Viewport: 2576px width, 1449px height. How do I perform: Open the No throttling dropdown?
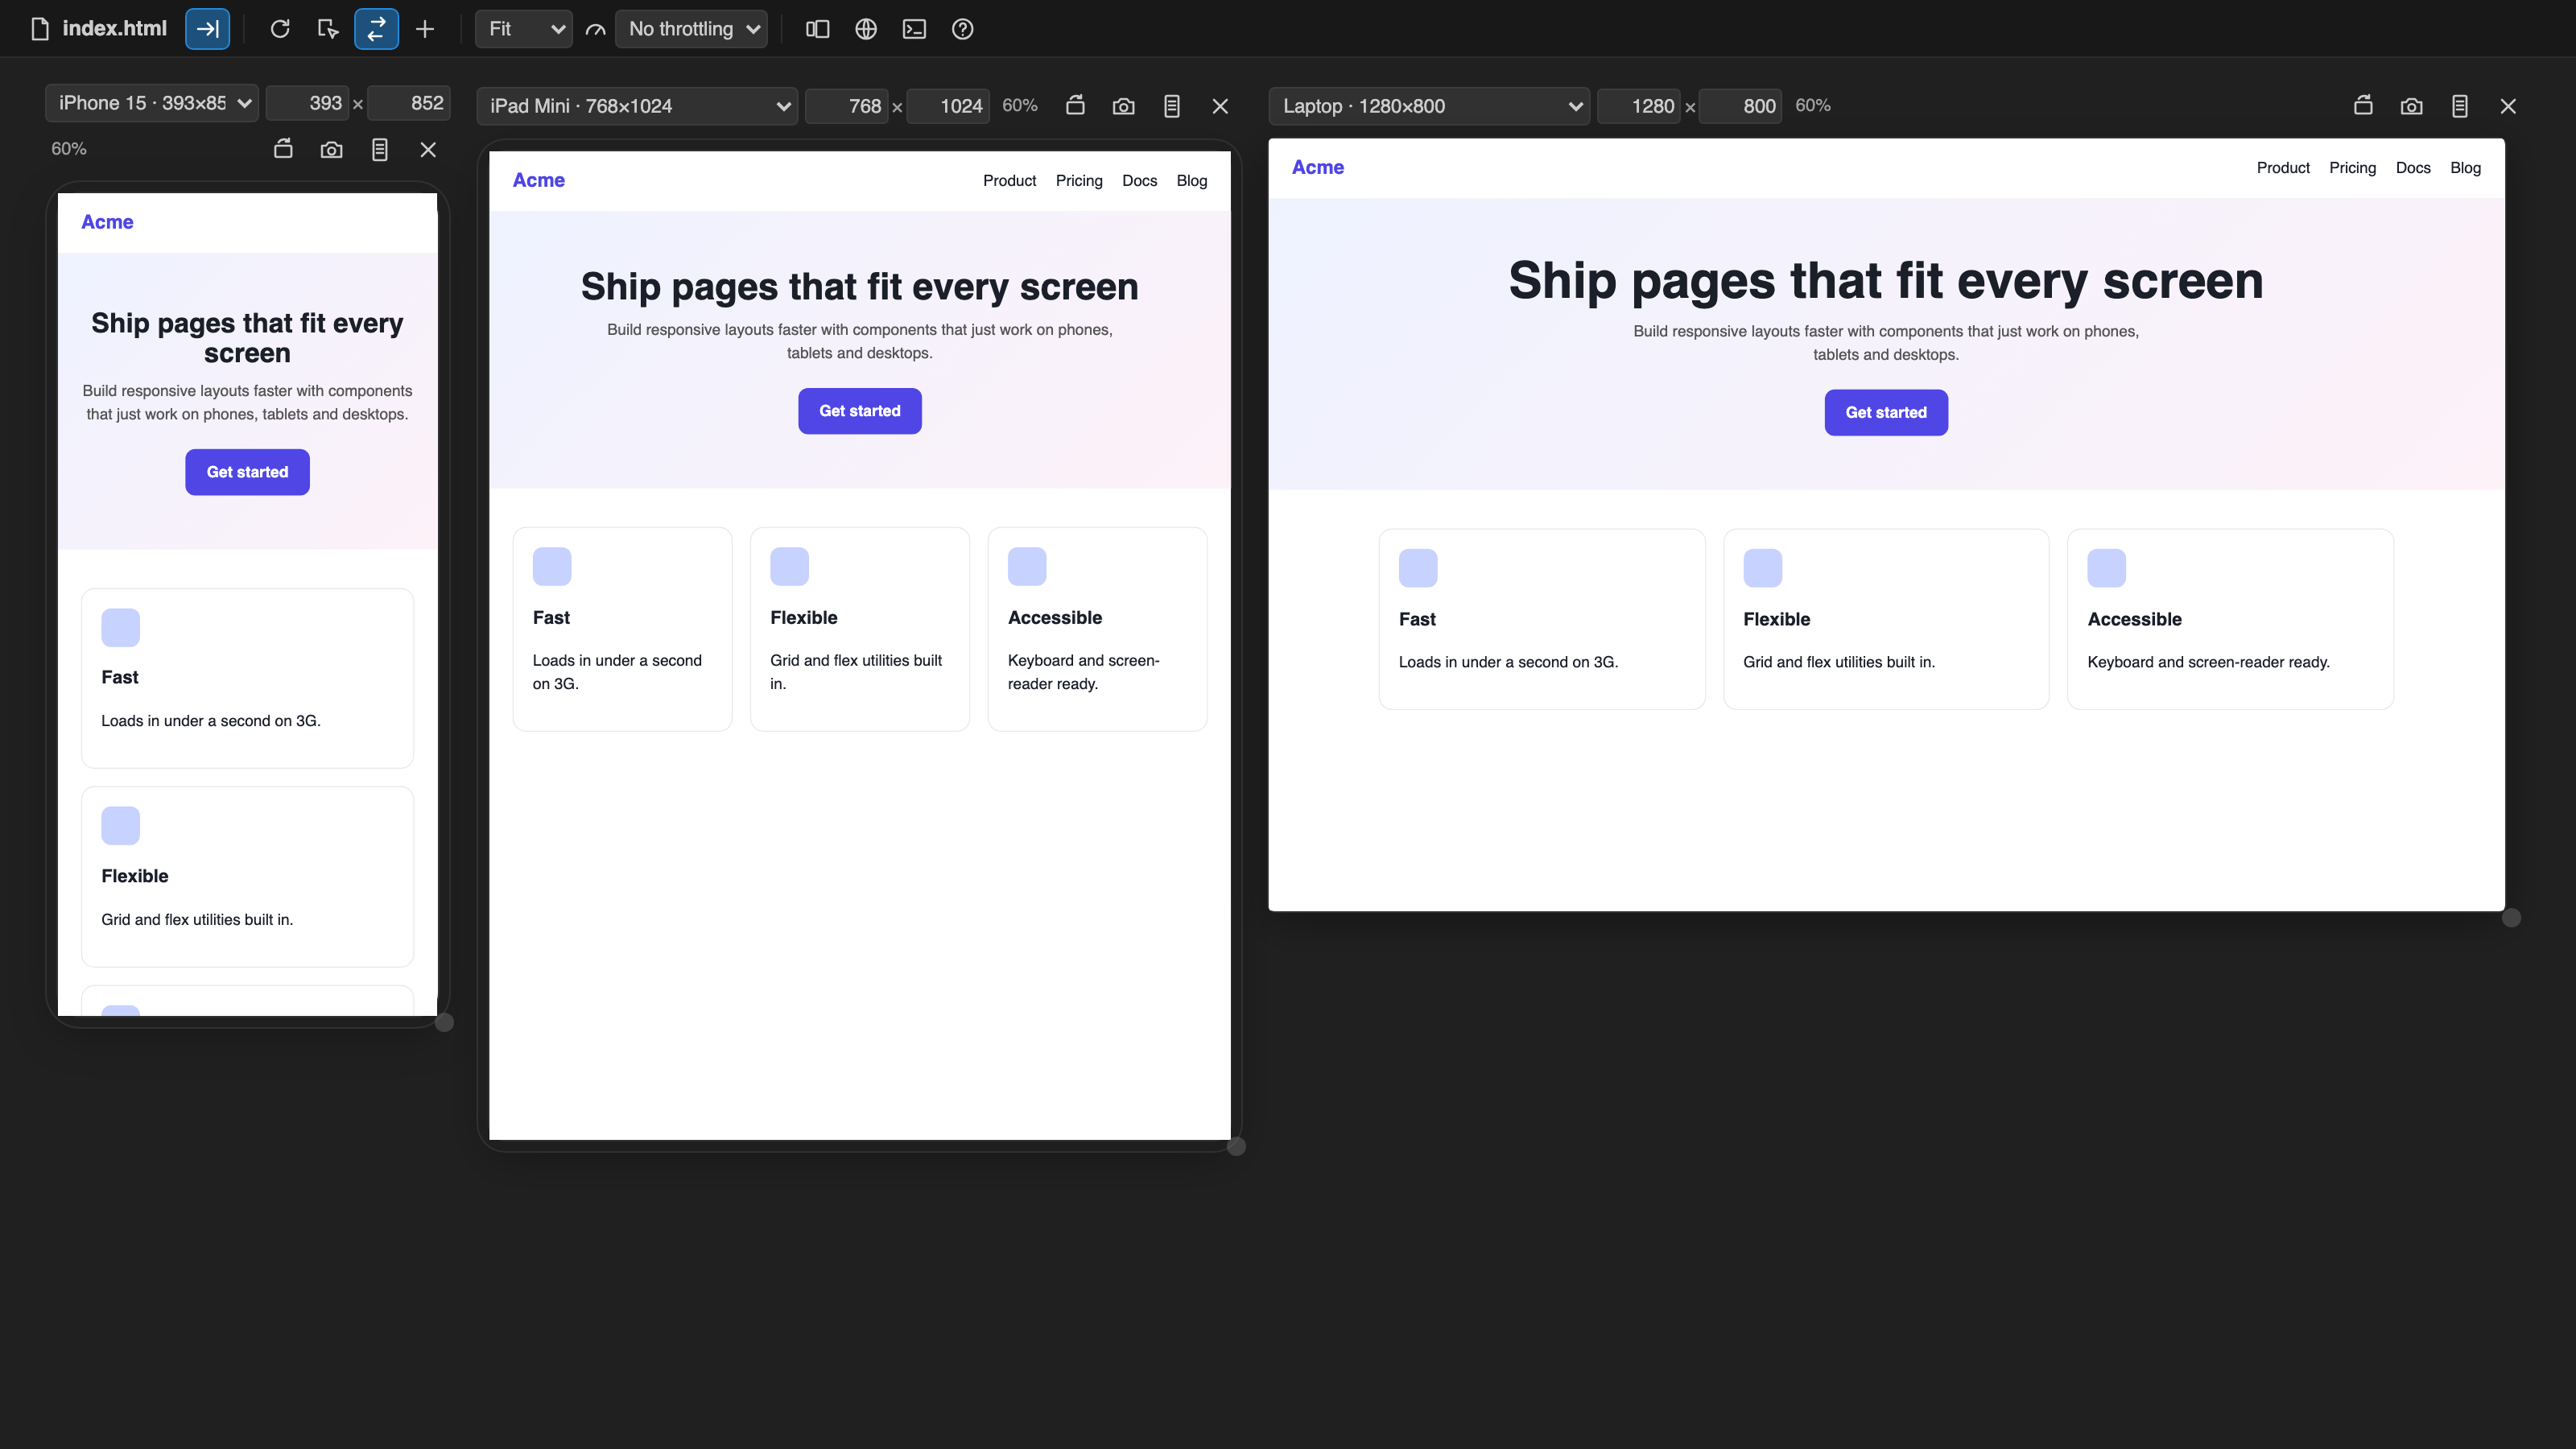[x=691, y=29]
